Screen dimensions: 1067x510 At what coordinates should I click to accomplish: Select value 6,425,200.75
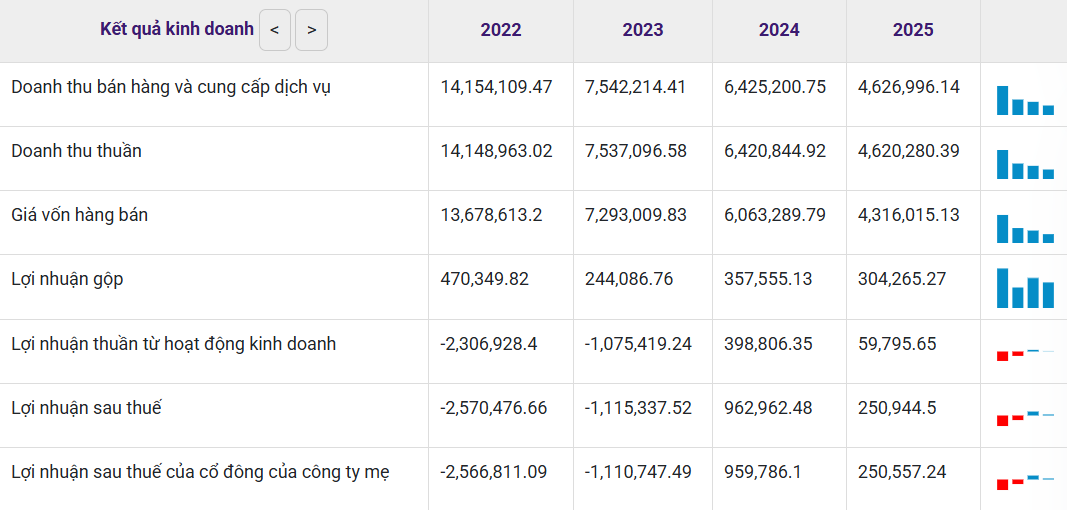[x=775, y=87]
